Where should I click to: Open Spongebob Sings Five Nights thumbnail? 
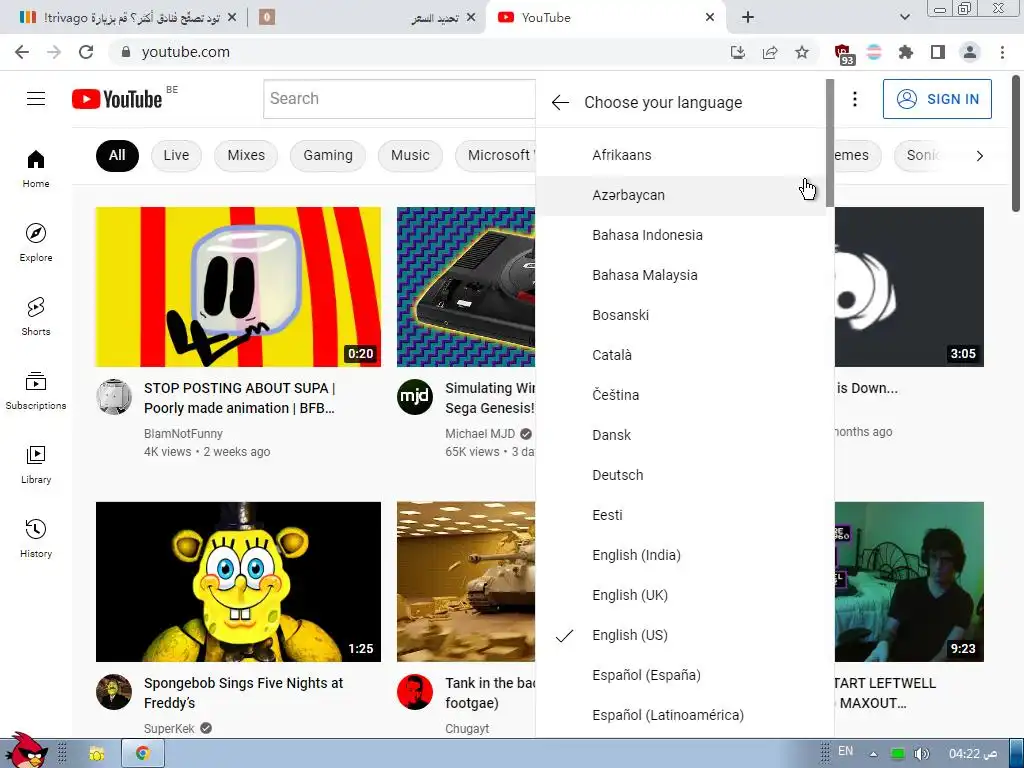[238, 582]
